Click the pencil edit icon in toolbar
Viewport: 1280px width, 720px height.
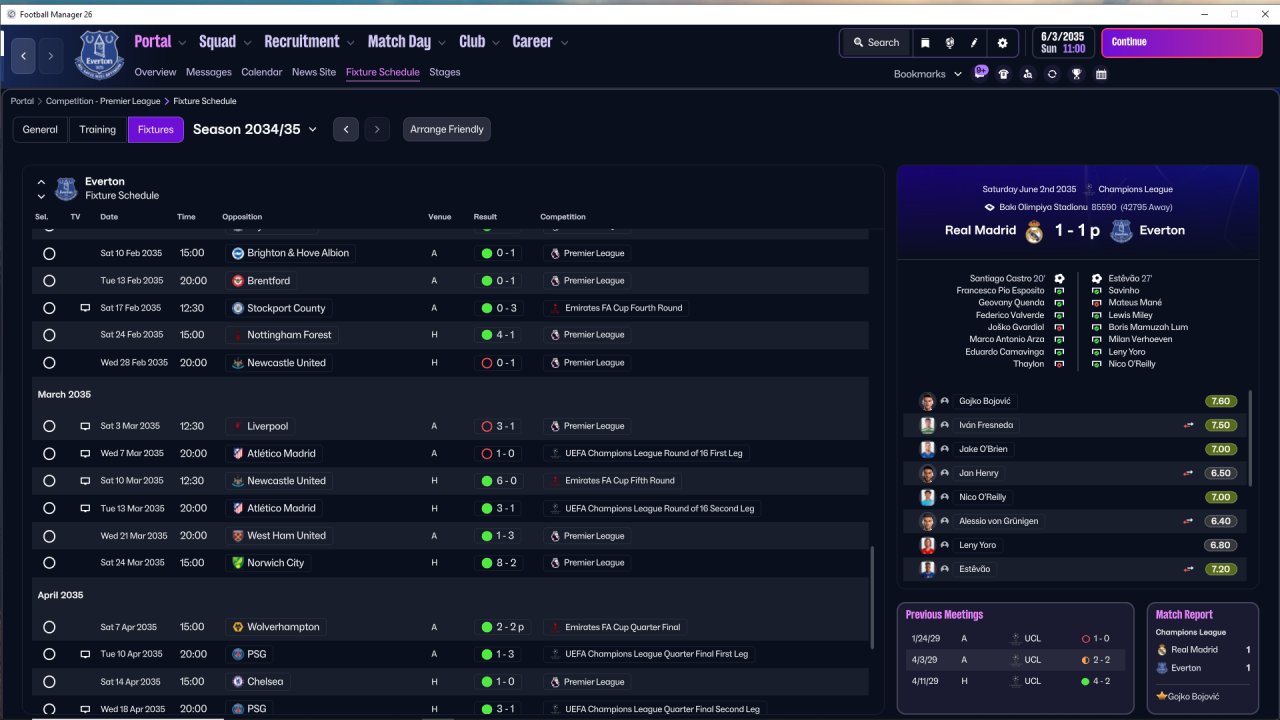tap(974, 43)
